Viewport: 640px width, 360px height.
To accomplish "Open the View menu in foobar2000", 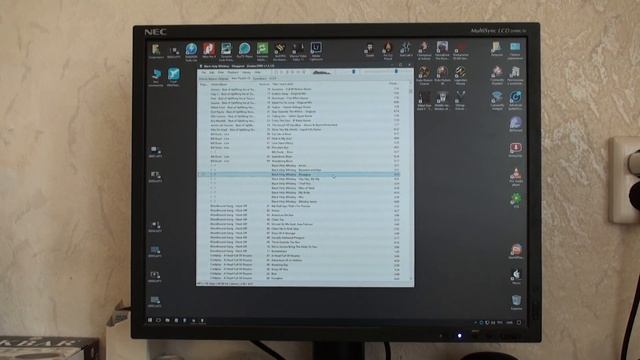I will pos(221,72).
